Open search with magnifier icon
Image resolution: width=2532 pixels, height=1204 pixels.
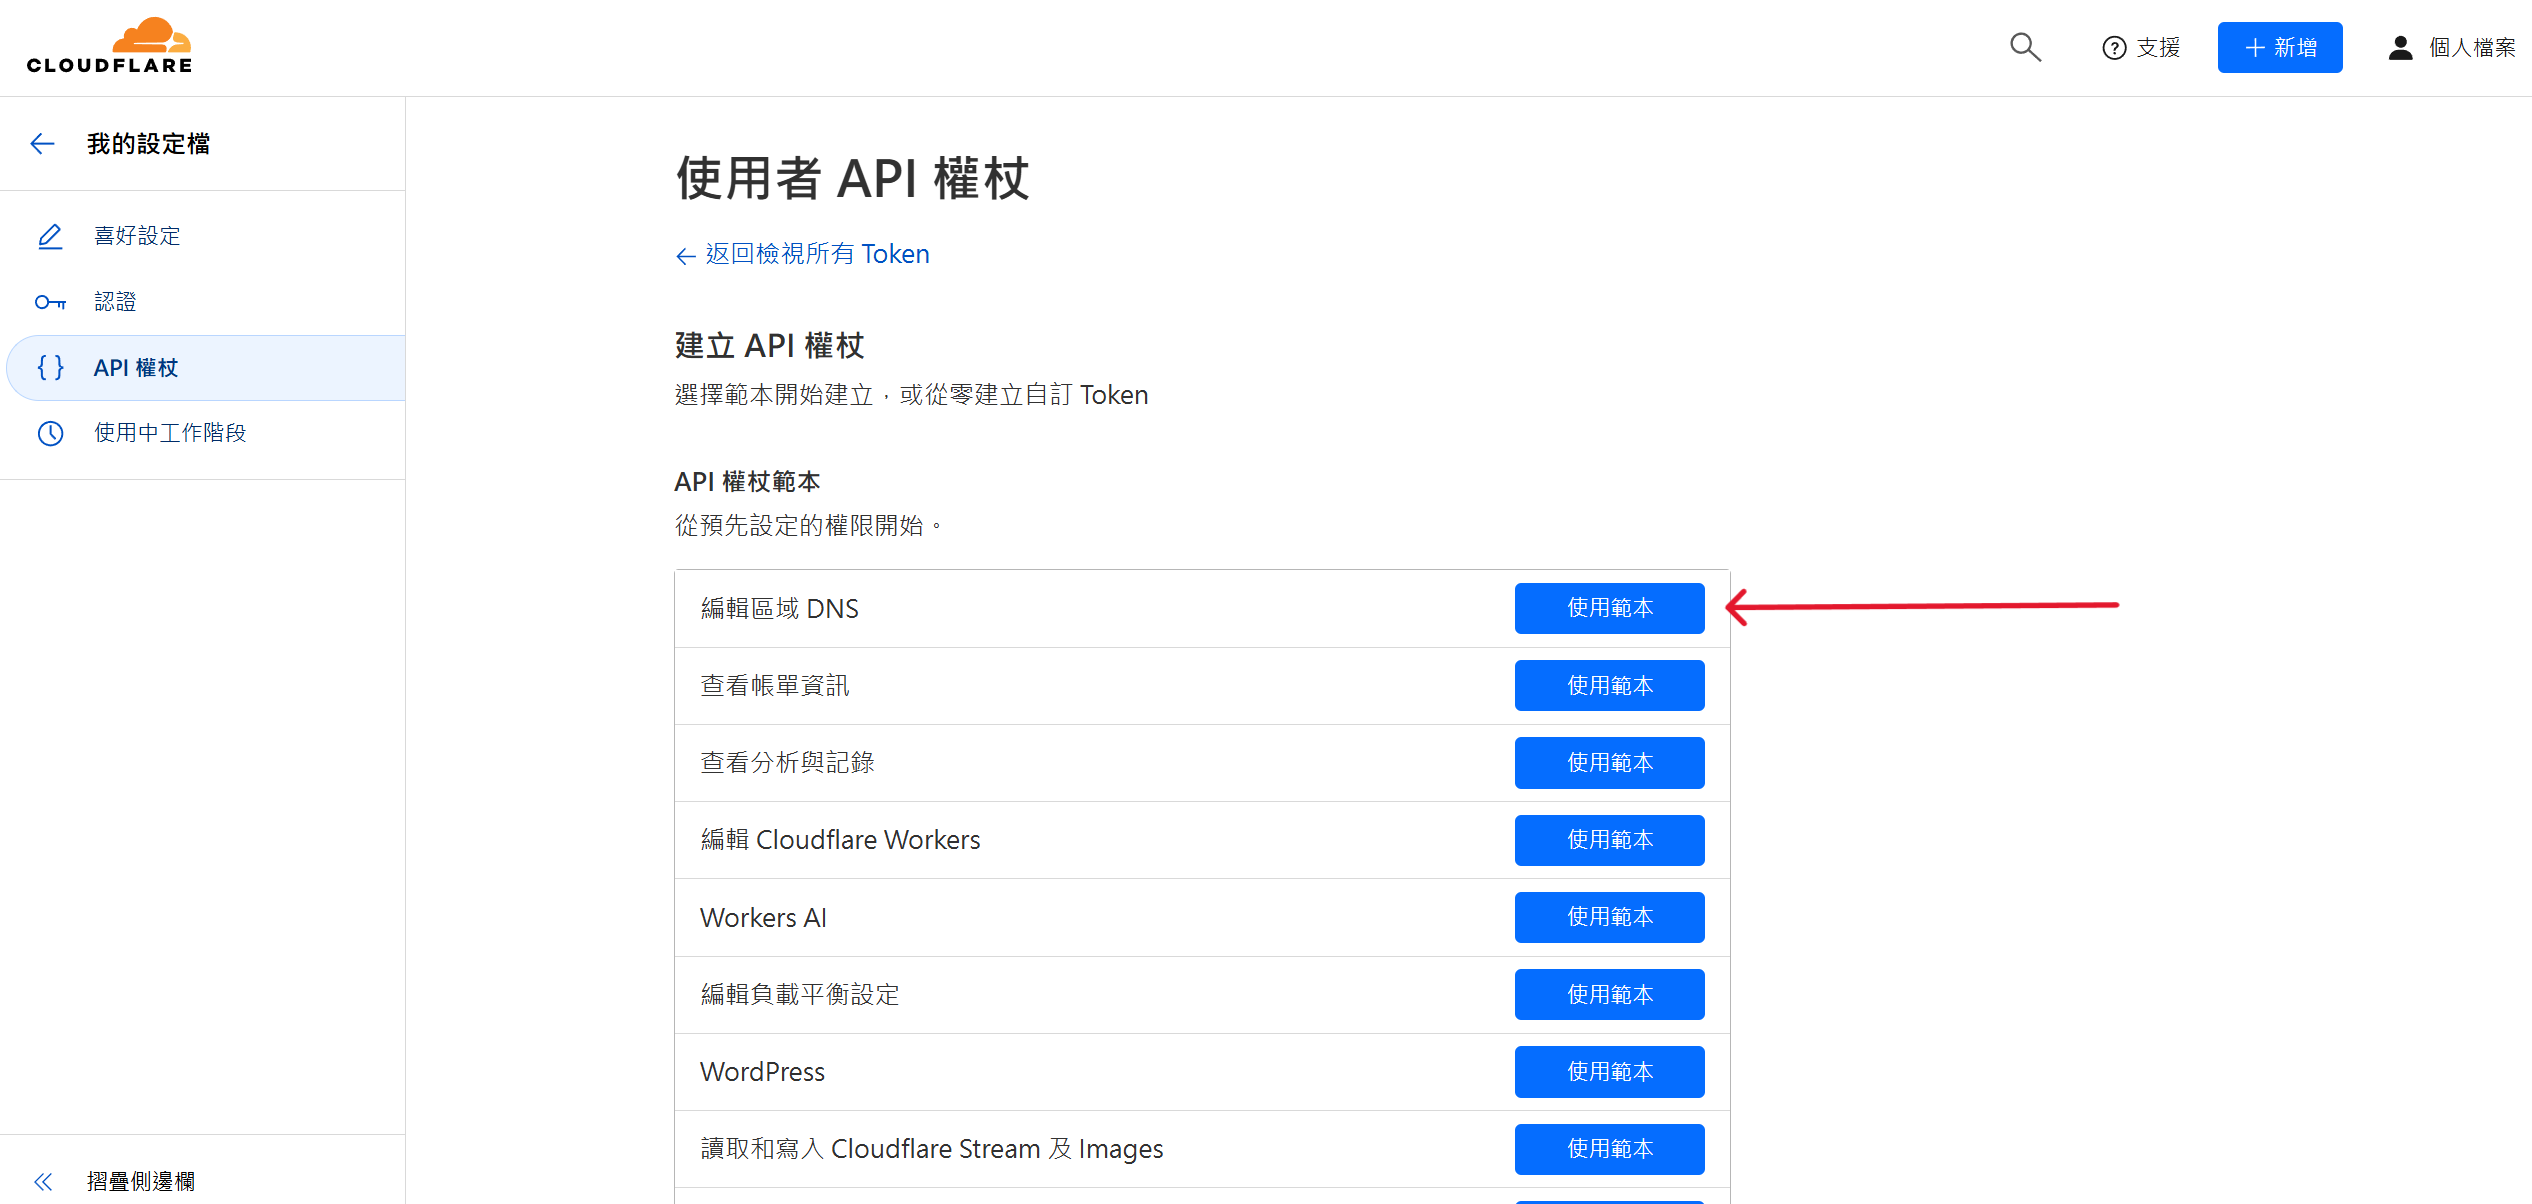coord(2025,47)
